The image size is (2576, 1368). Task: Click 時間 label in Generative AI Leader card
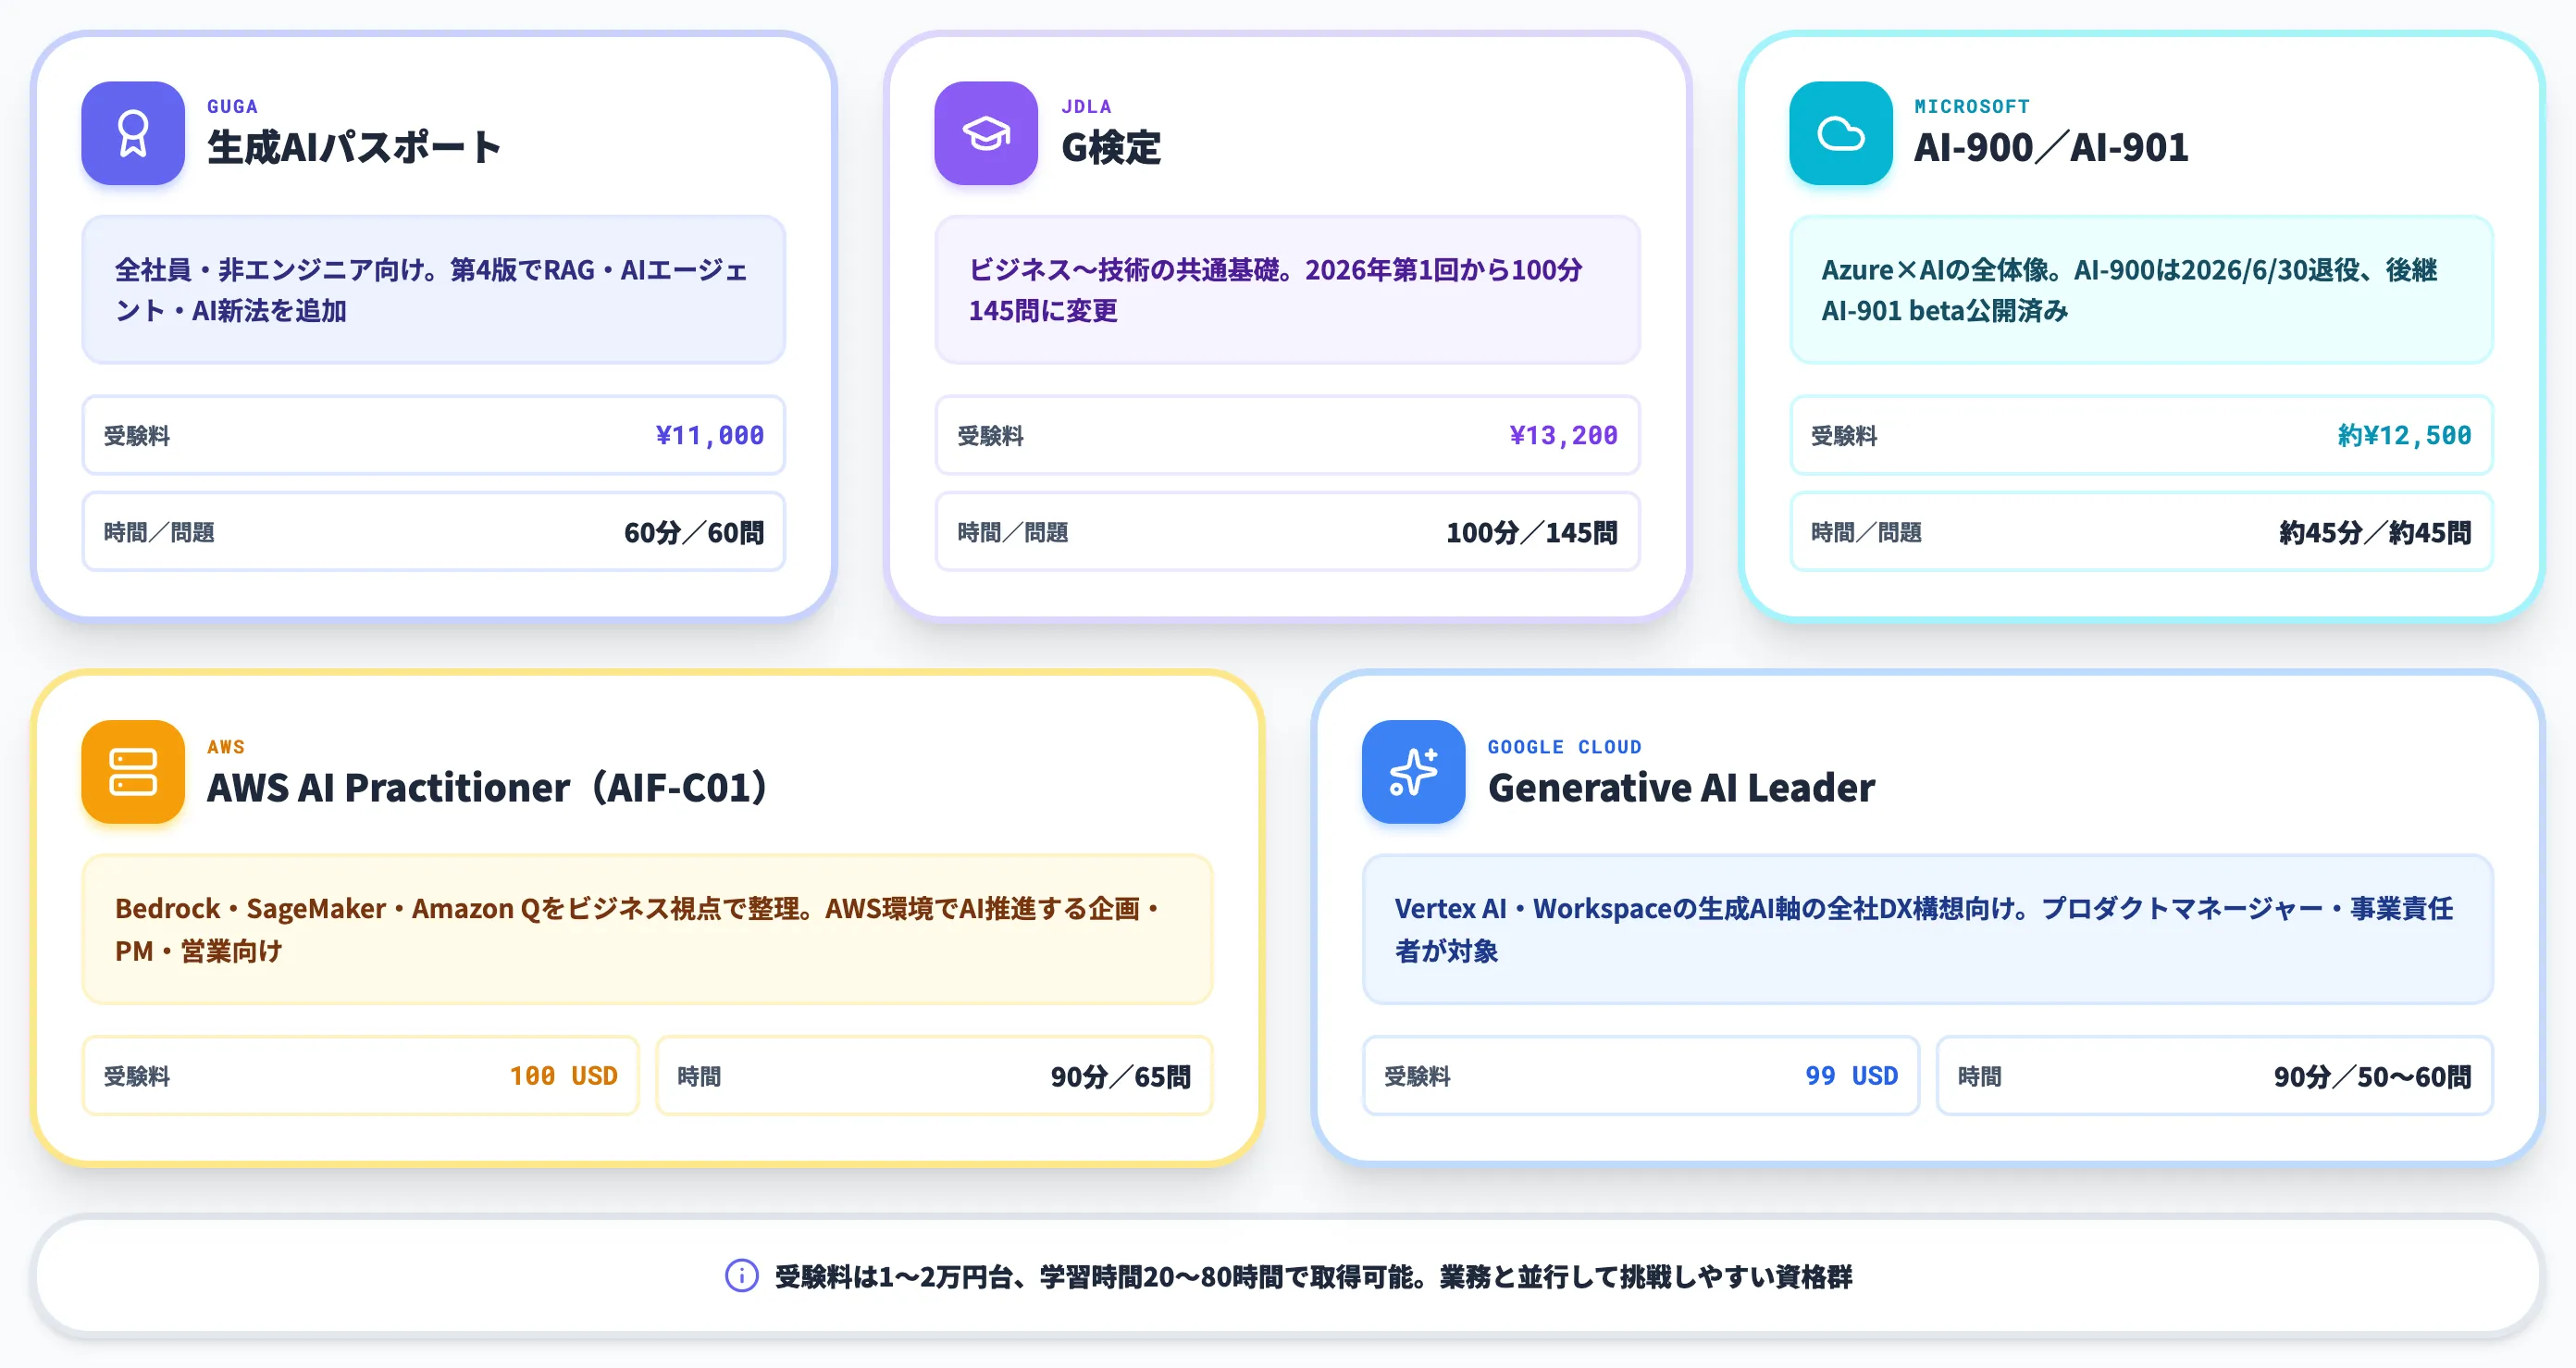[x=1979, y=1077]
